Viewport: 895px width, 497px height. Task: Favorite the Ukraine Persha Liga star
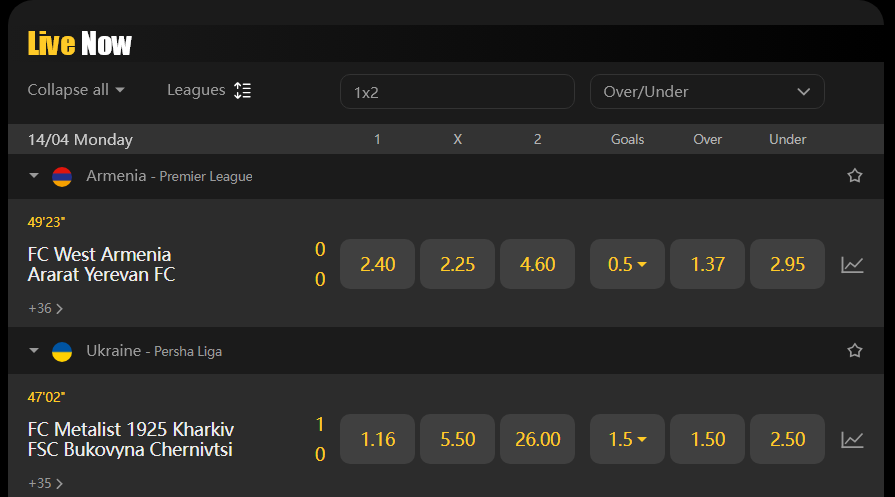[854, 350]
